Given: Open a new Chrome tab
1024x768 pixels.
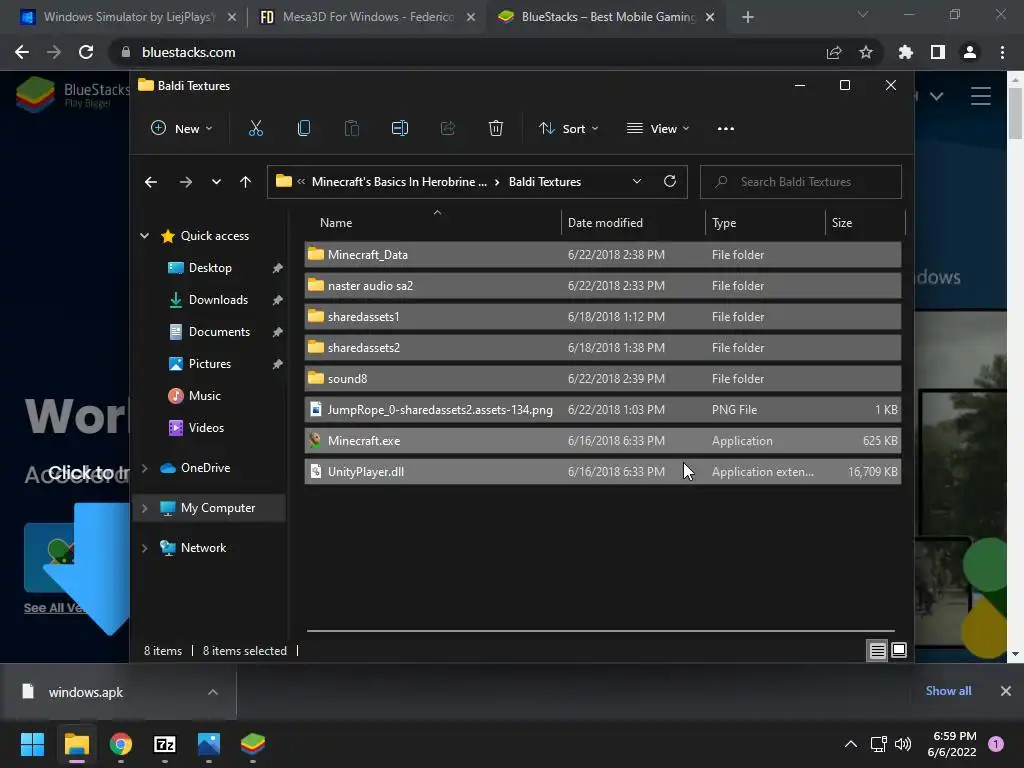Looking at the screenshot, I should tap(748, 17).
